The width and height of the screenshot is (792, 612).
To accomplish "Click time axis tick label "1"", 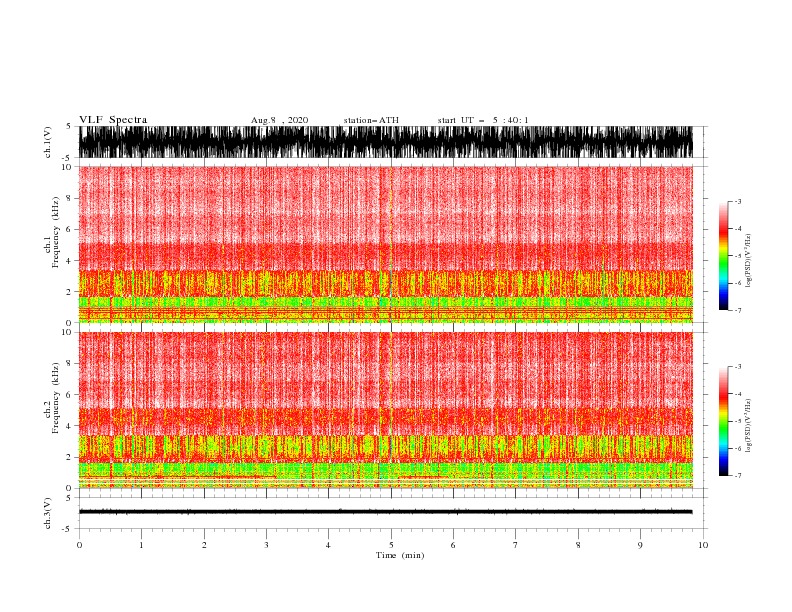I will [142, 545].
